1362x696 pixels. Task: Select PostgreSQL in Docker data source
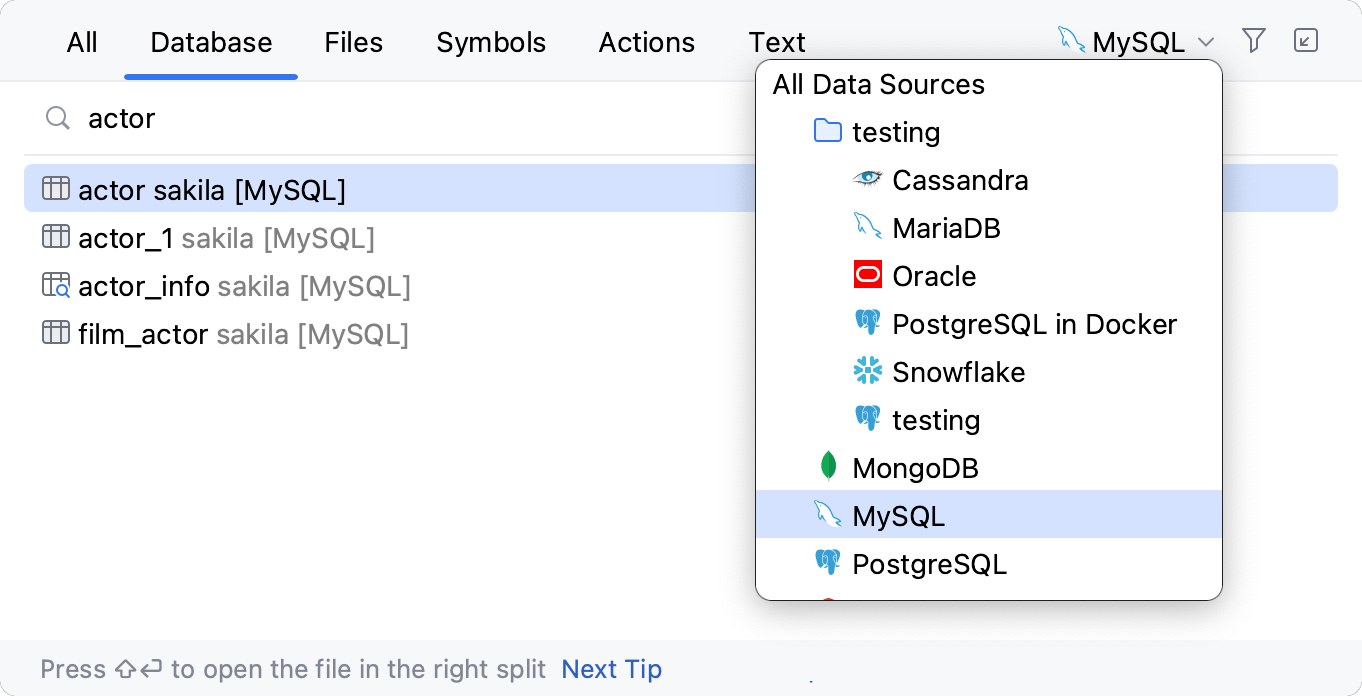click(x=1034, y=323)
